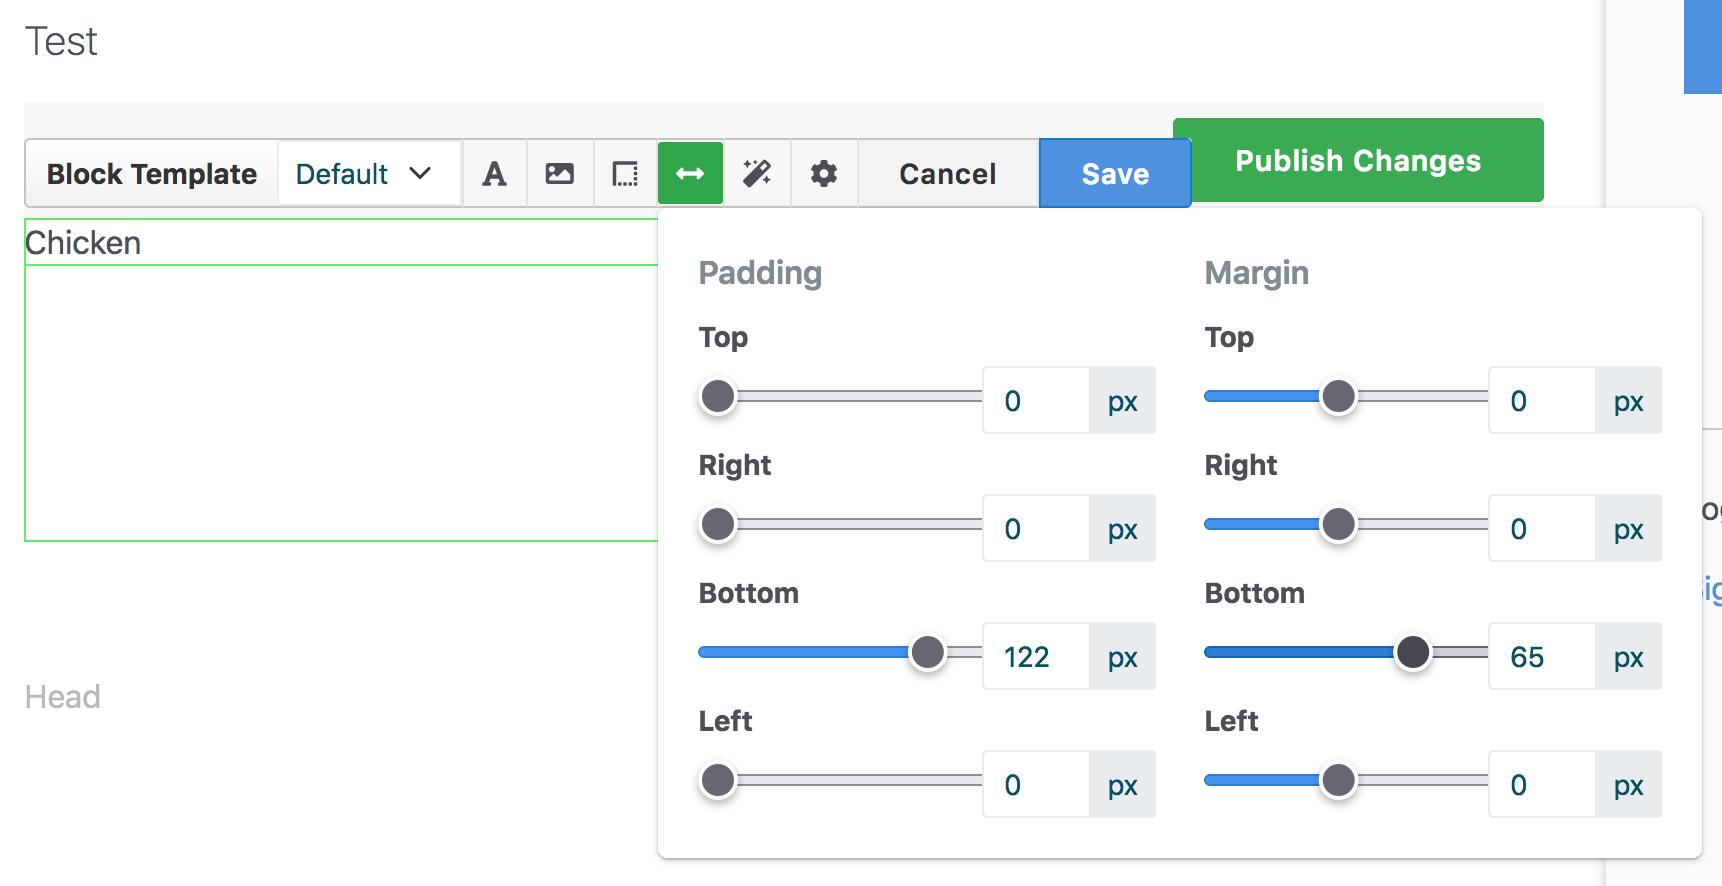Viewport: 1722px width, 886px height.
Task: Click the Block Template label
Action: click(x=151, y=173)
